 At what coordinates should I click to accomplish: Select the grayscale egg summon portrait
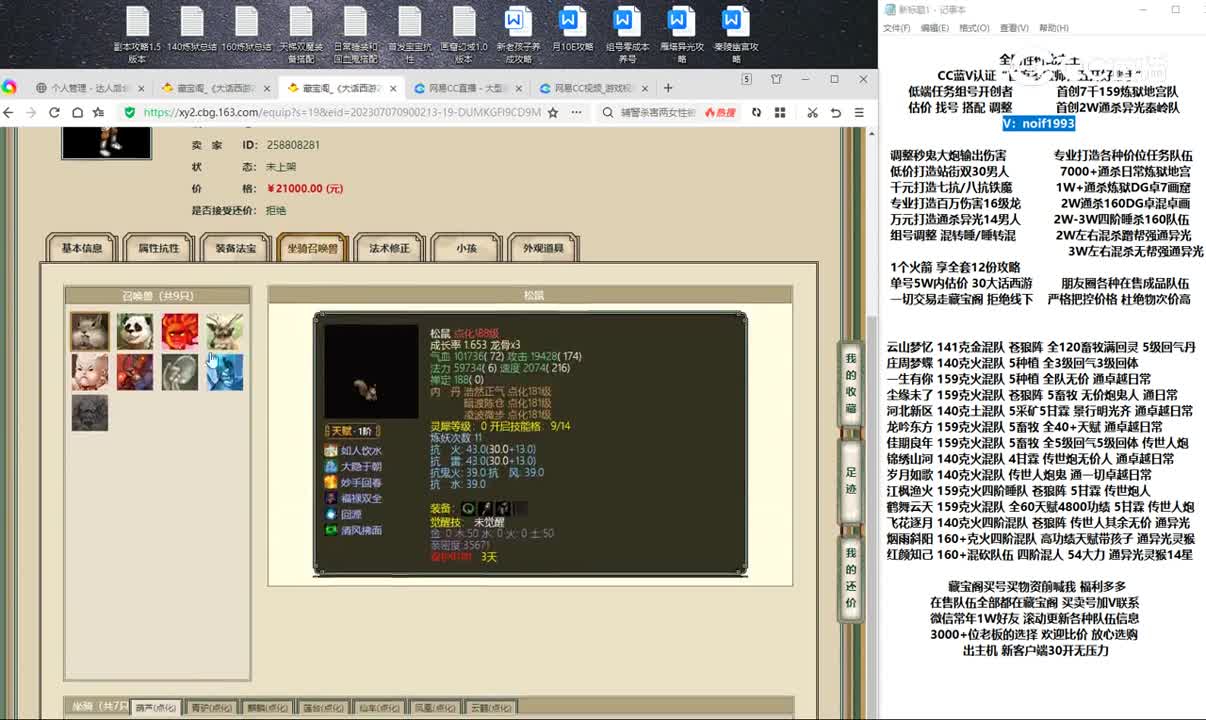180,372
